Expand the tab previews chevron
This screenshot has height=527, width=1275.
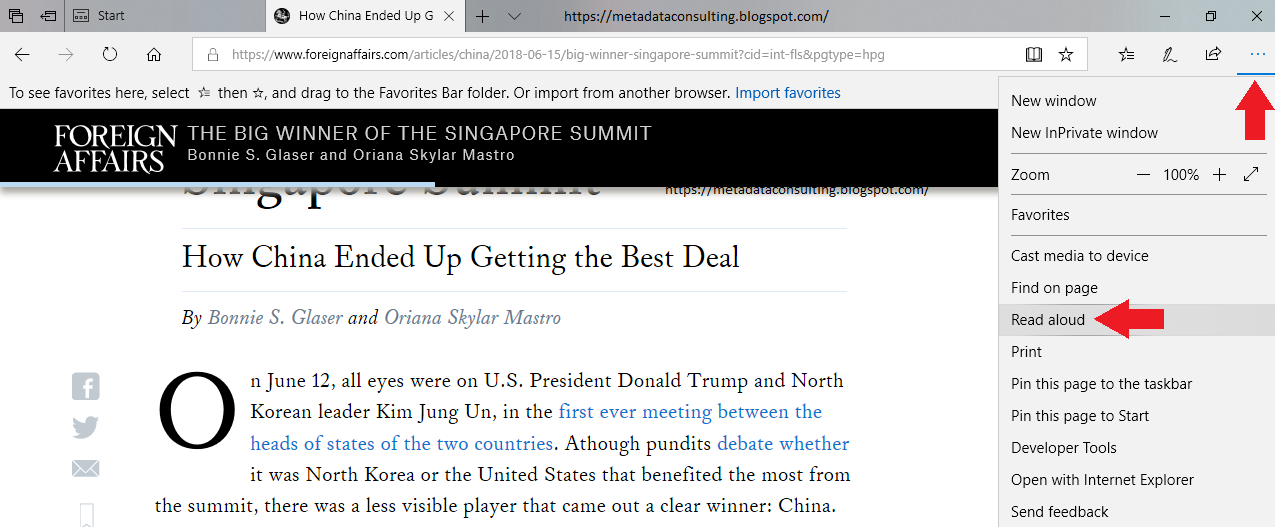(x=514, y=16)
